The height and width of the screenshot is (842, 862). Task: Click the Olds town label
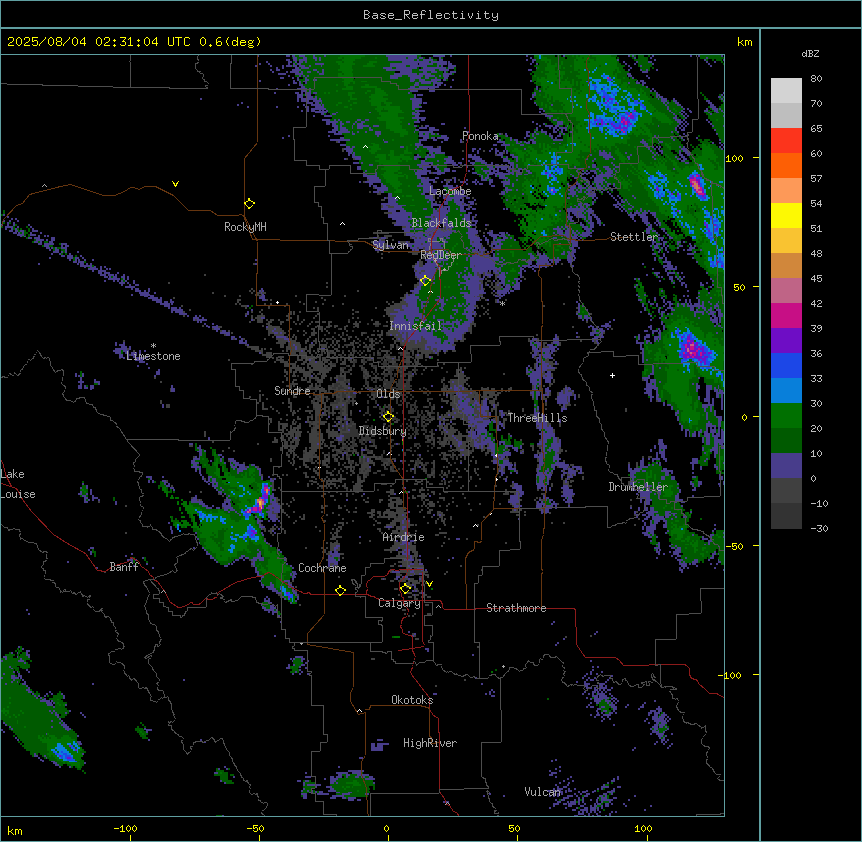388,394
